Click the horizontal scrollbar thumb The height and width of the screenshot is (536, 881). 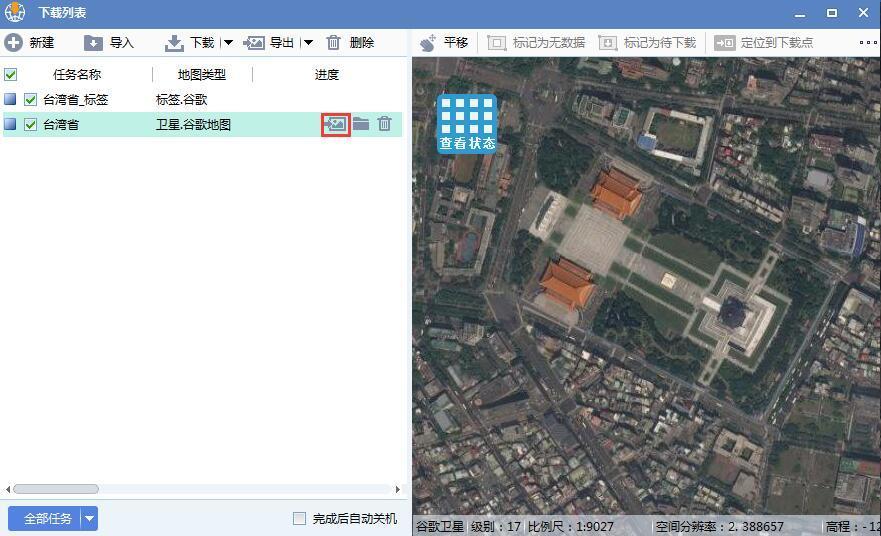[x=56, y=489]
